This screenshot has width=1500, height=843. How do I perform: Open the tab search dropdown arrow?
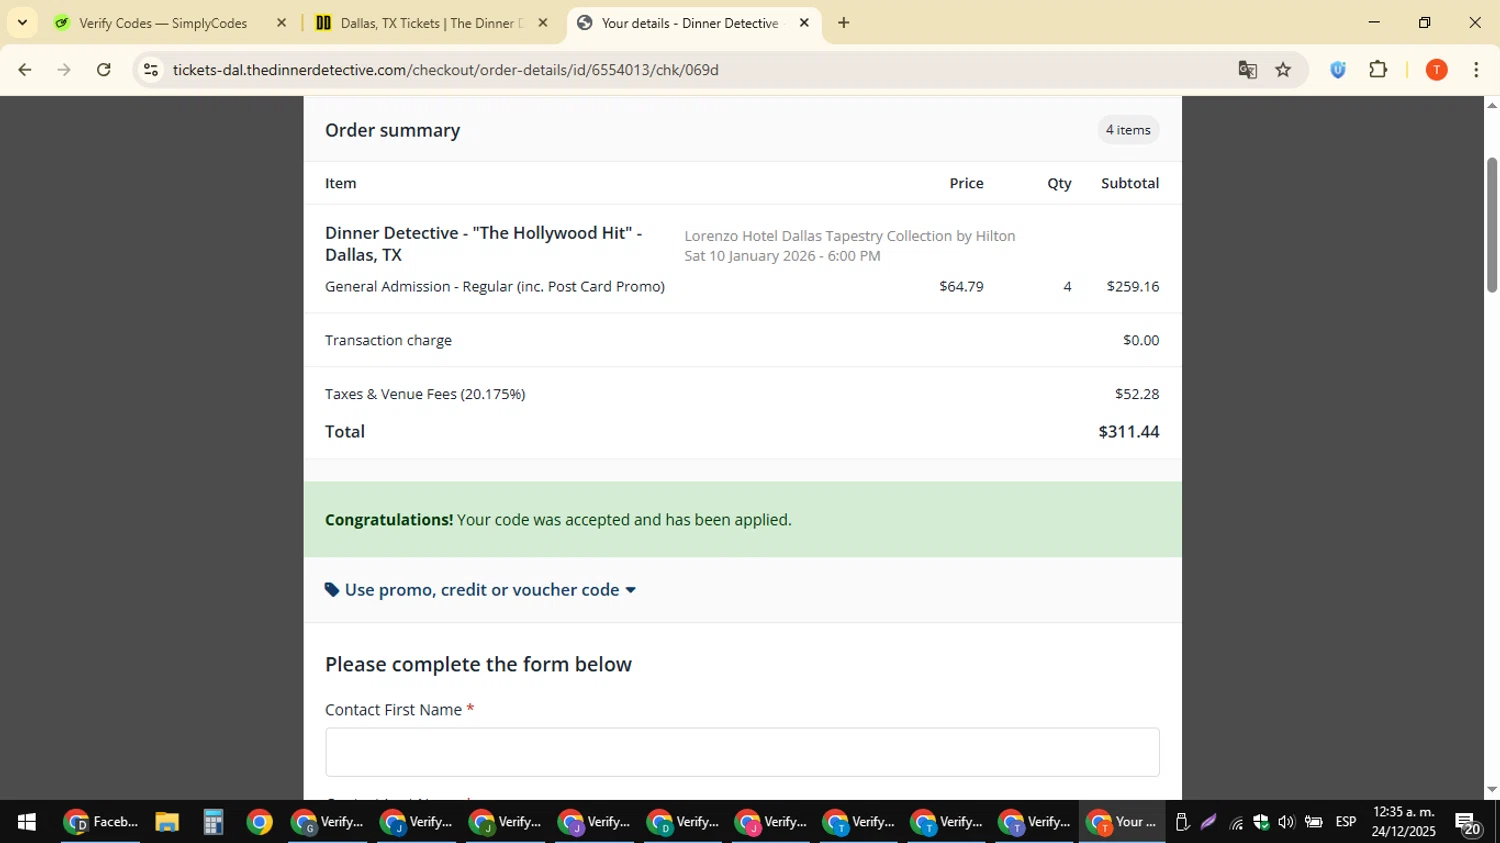tap(22, 22)
